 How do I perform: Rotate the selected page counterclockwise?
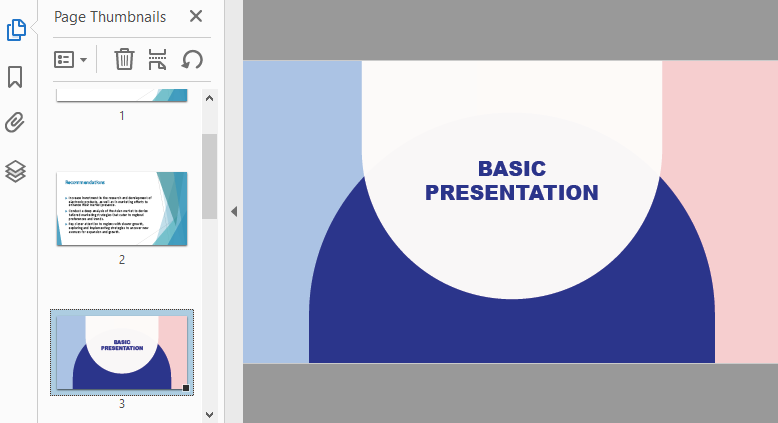click(x=192, y=59)
